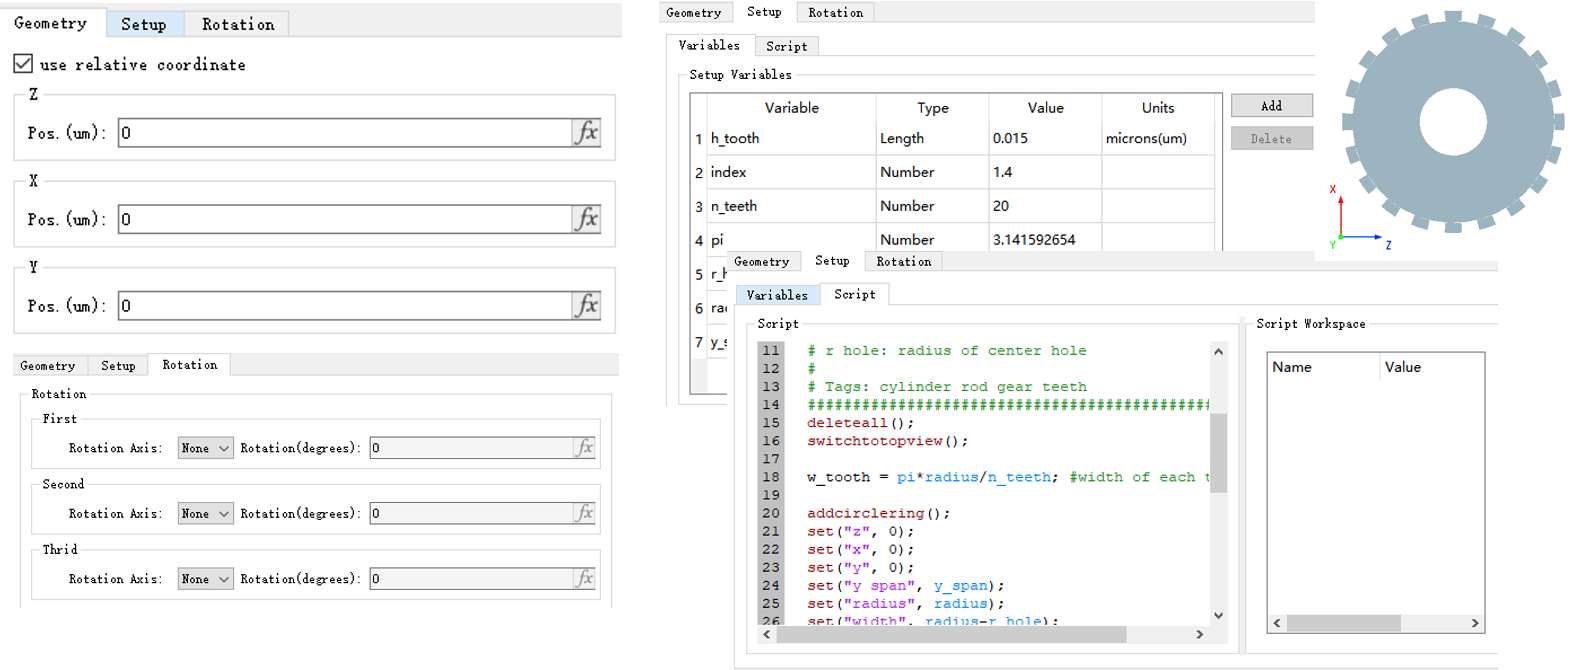Click the script editor's scroll-right arrow

pos(1200,634)
